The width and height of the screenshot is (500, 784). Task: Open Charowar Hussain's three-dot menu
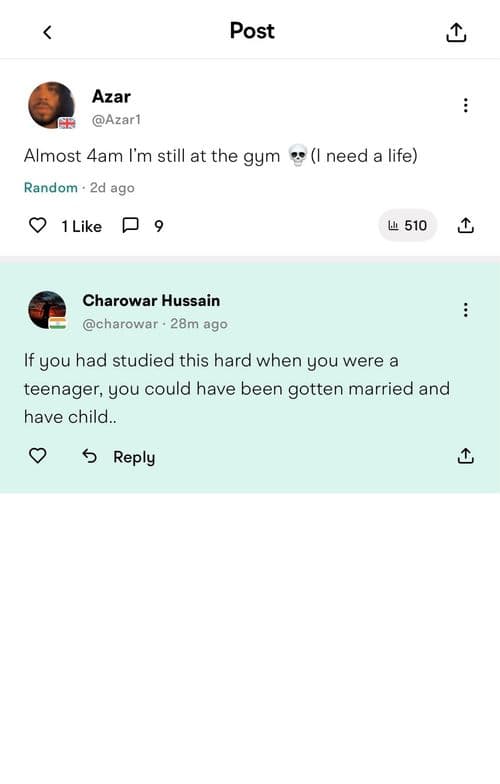[466, 310]
